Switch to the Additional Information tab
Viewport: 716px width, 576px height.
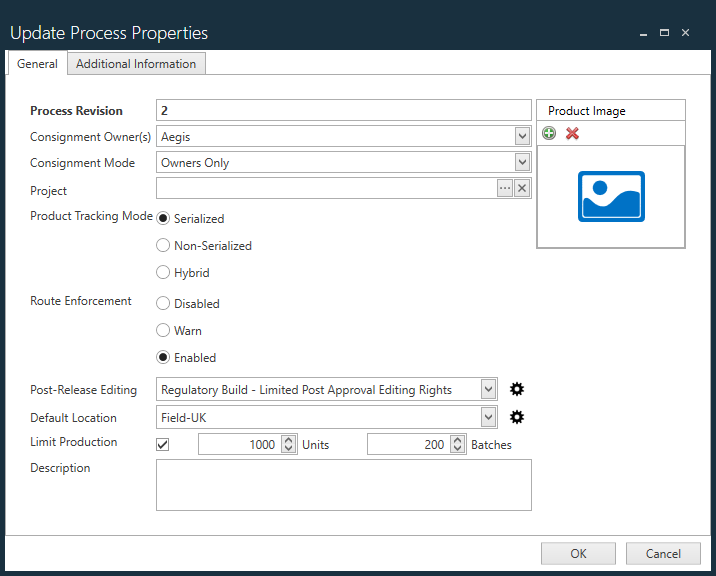(136, 64)
